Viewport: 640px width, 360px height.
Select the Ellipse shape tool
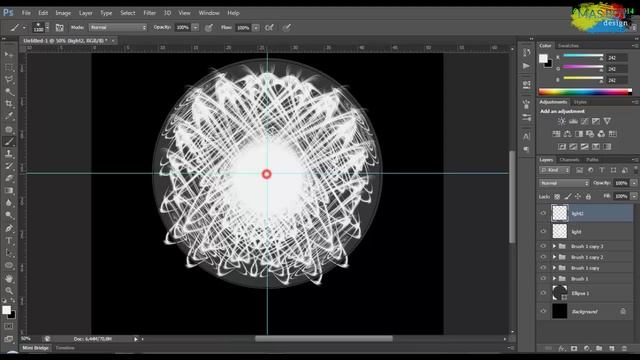click(x=9, y=266)
